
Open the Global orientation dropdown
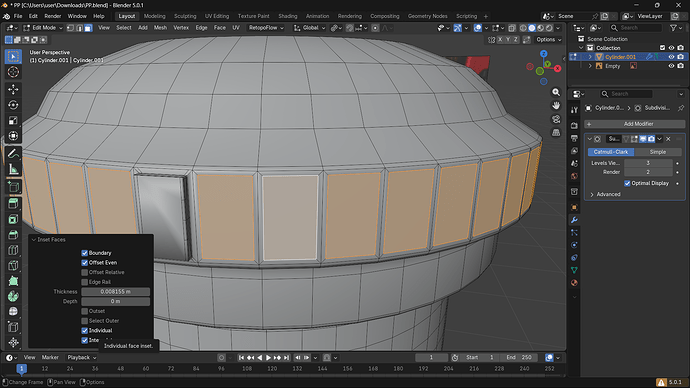coord(310,28)
